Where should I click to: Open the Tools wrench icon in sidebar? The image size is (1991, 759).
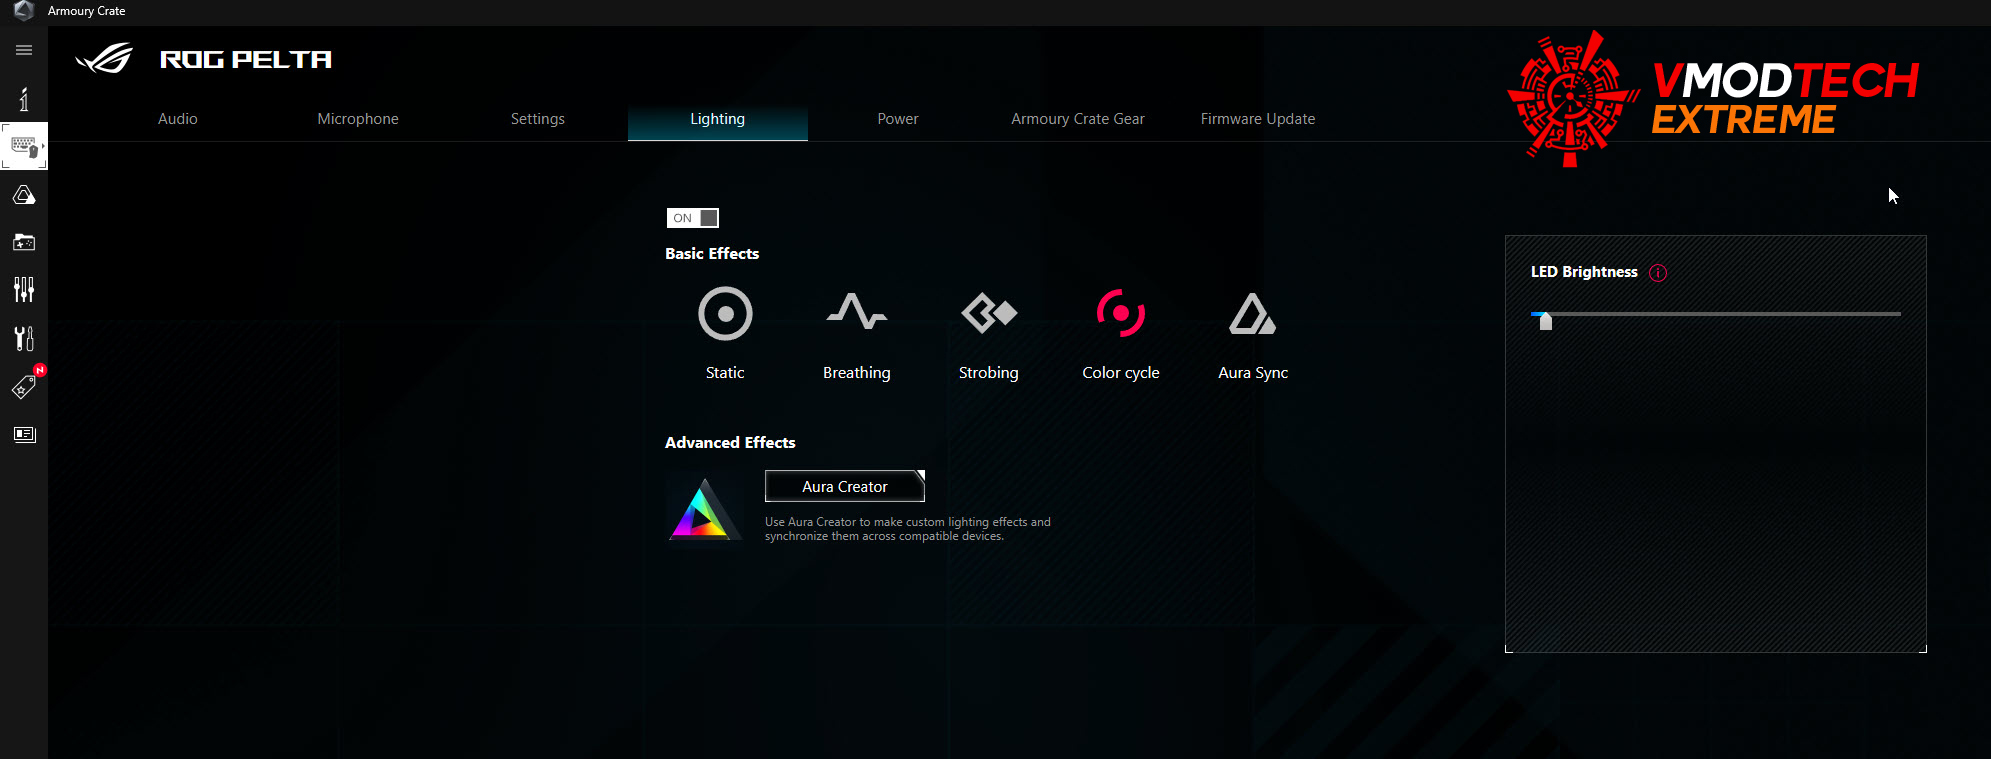tap(24, 338)
